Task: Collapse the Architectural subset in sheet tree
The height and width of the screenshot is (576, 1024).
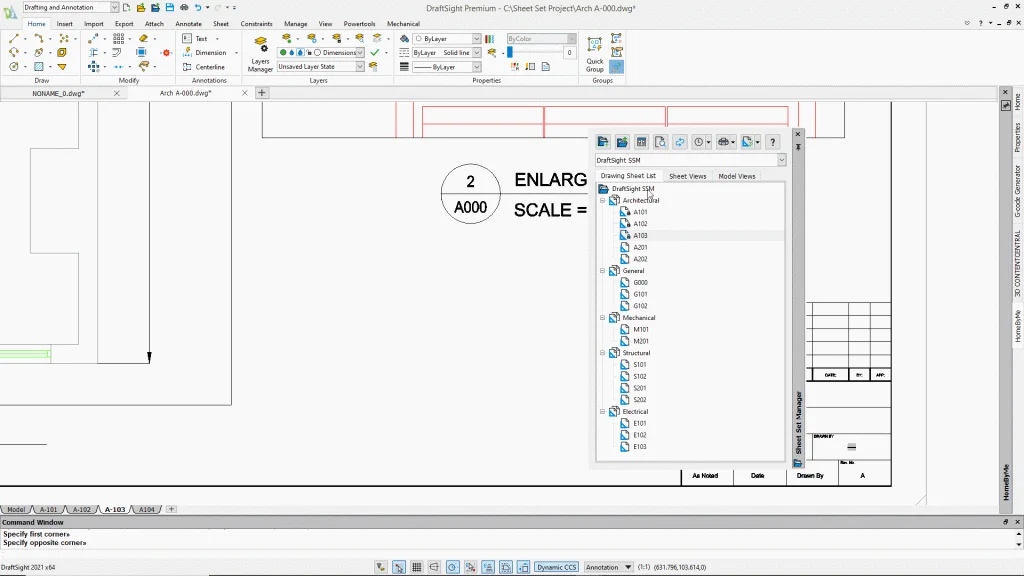Action: pyautogui.click(x=603, y=200)
